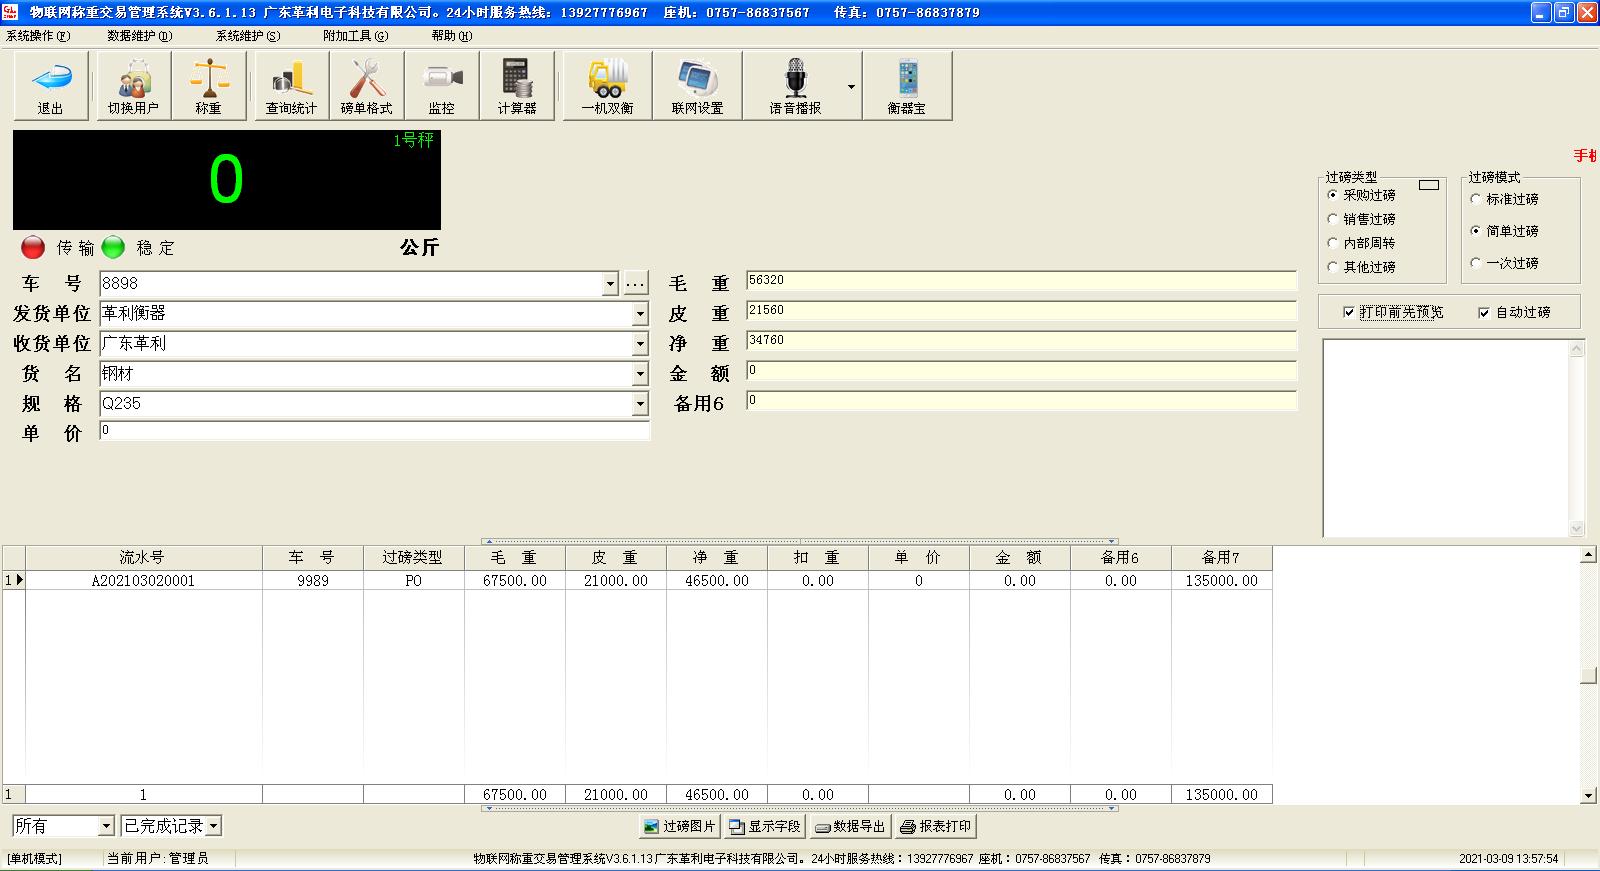Click the 过磅类型 column header
The image size is (1600, 871).
pos(413,557)
